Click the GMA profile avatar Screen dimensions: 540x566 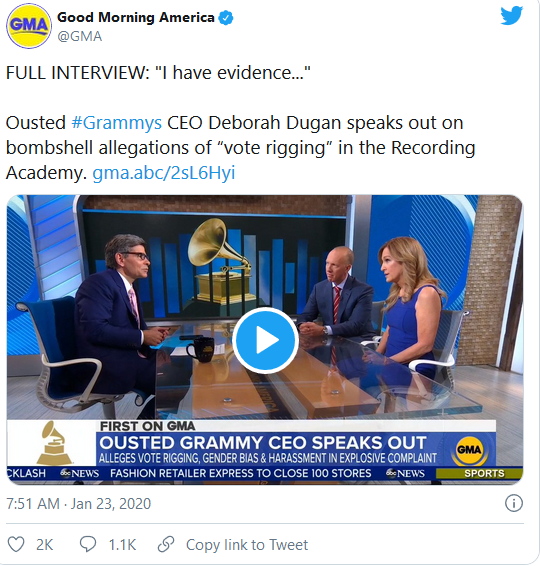(x=29, y=26)
